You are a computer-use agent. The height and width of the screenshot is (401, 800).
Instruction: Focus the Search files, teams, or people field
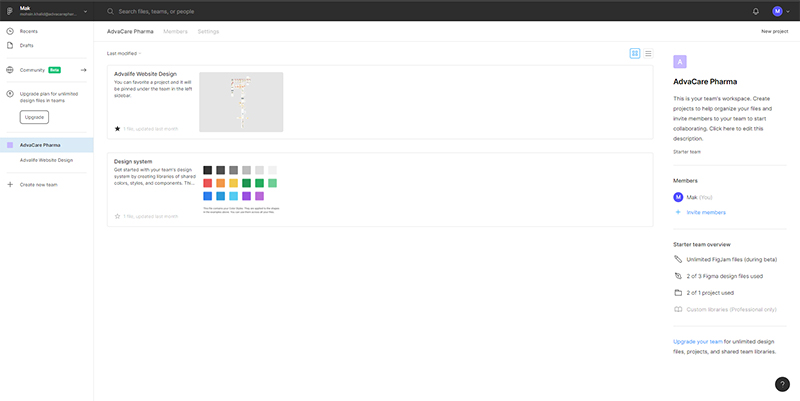pyautogui.click(x=156, y=11)
